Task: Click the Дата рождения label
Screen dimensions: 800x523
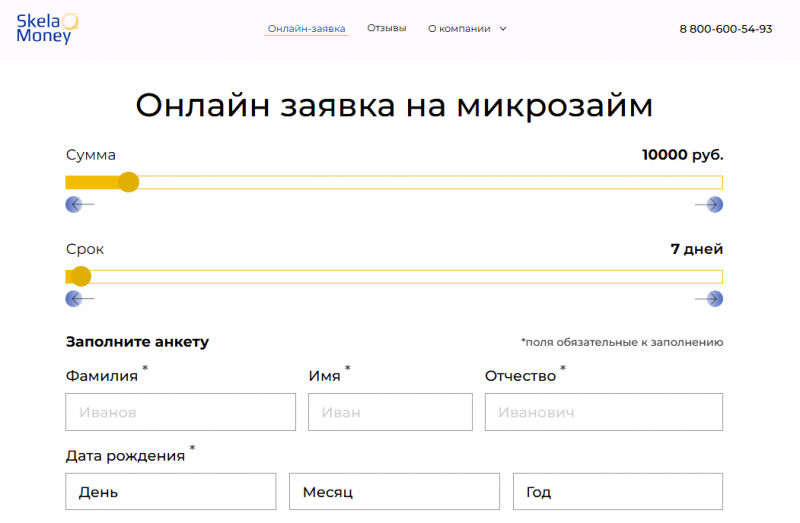Action: point(126,456)
